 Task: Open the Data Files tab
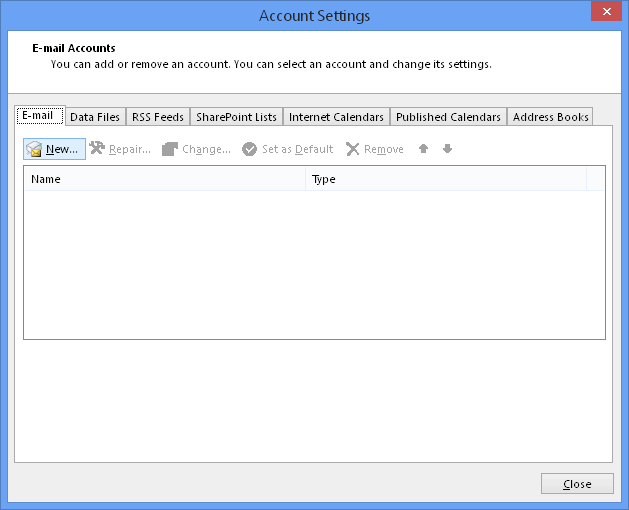pyautogui.click(x=95, y=117)
